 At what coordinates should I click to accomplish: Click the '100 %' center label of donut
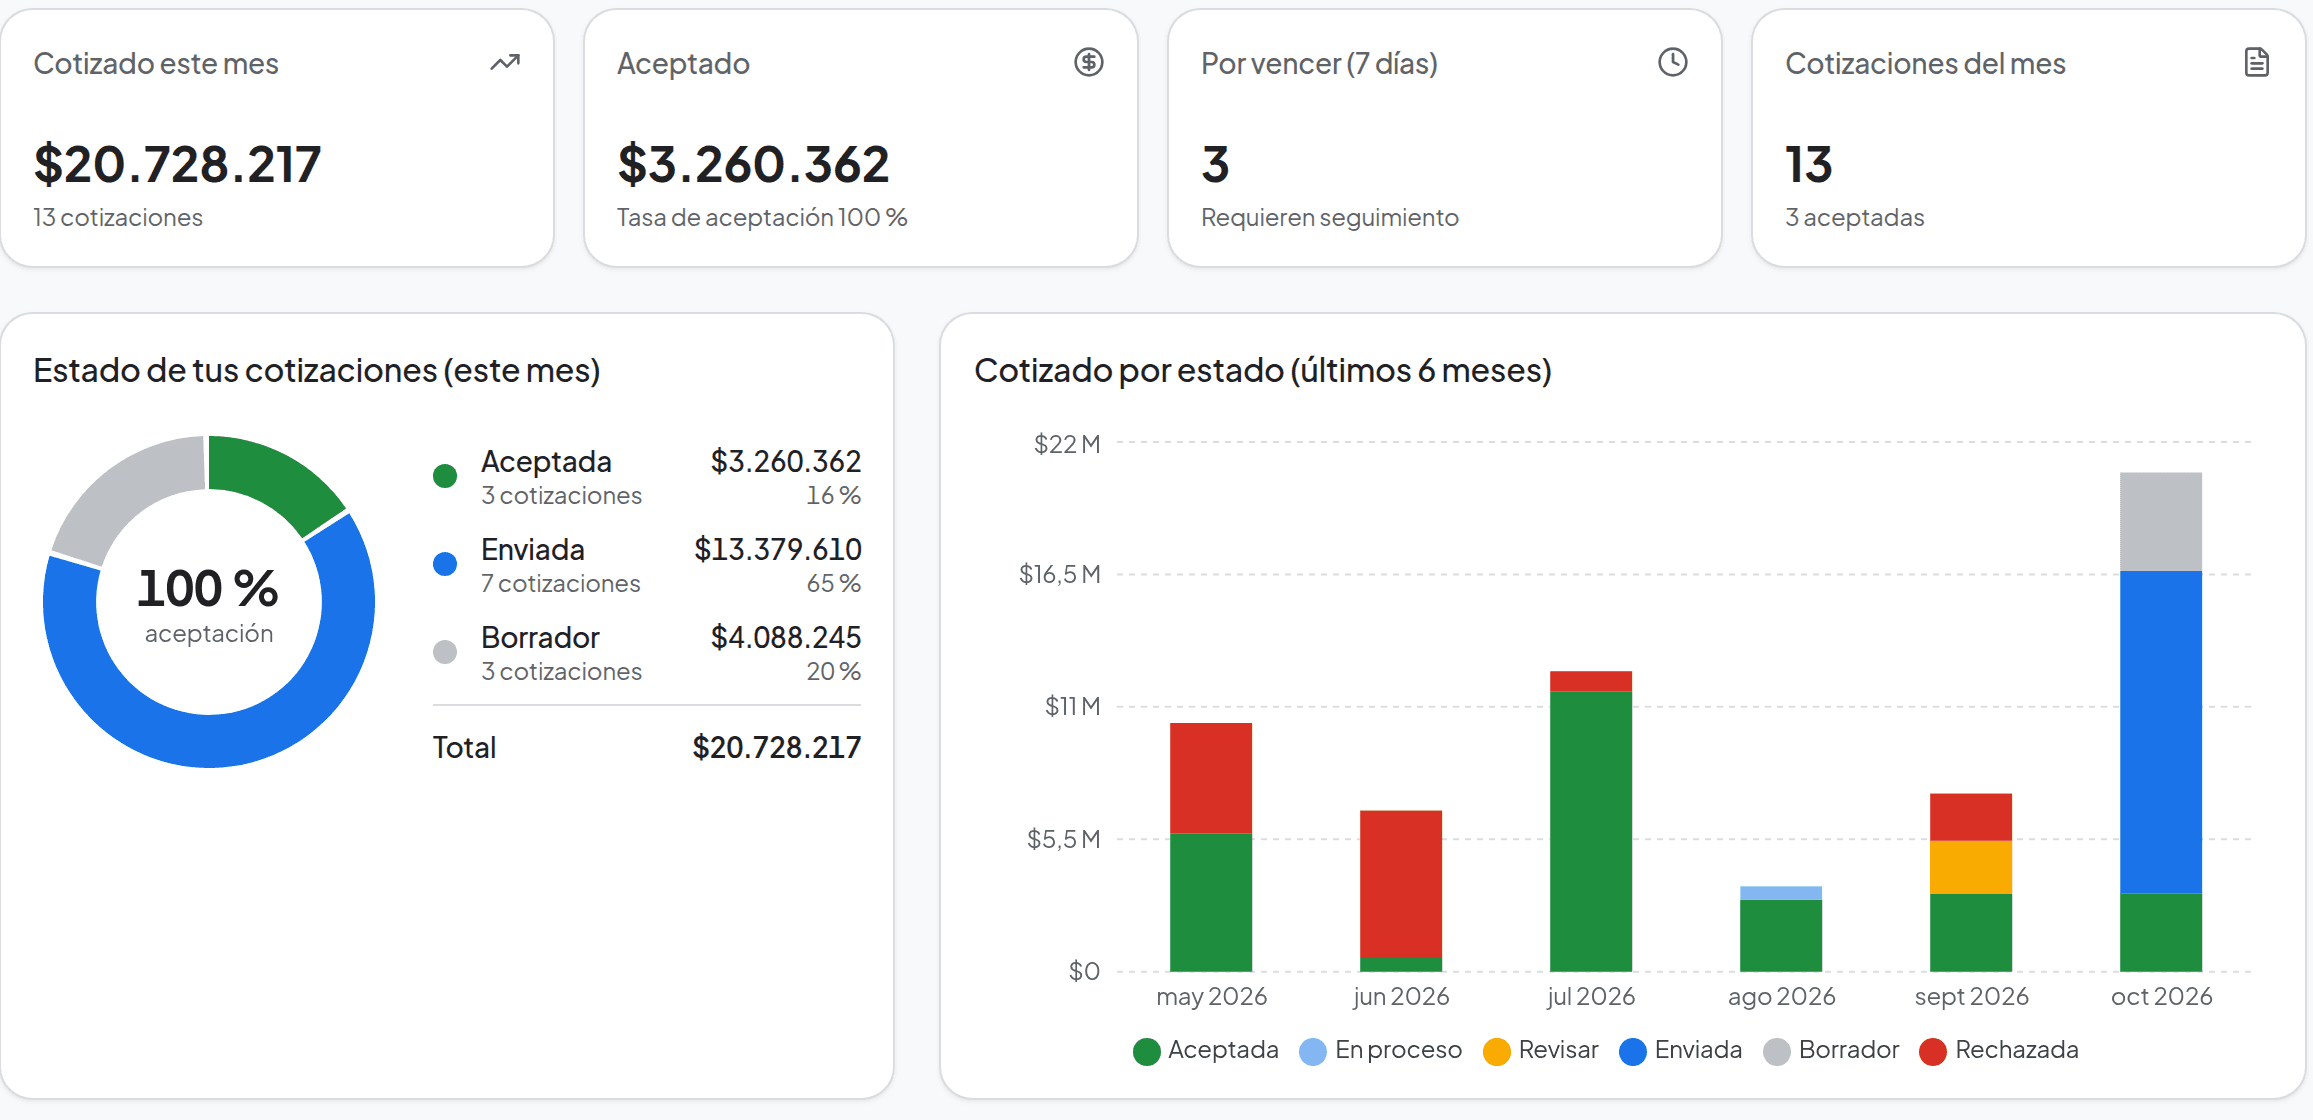208,588
